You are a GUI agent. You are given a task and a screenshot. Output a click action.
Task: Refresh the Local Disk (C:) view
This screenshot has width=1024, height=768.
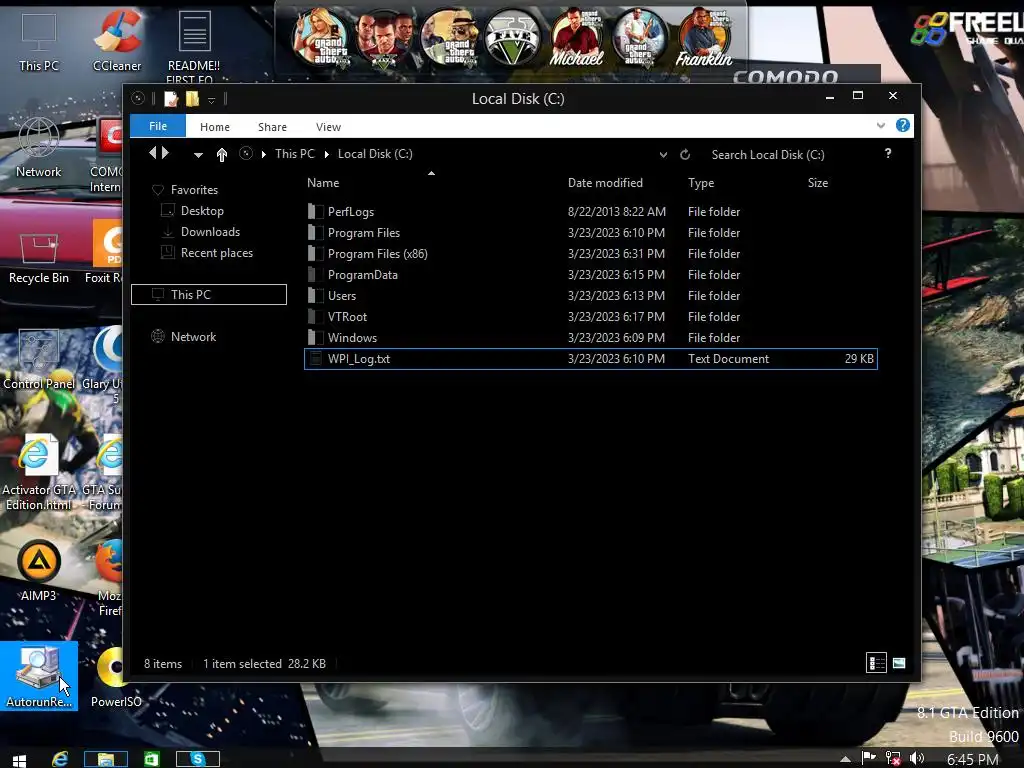click(x=685, y=155)
